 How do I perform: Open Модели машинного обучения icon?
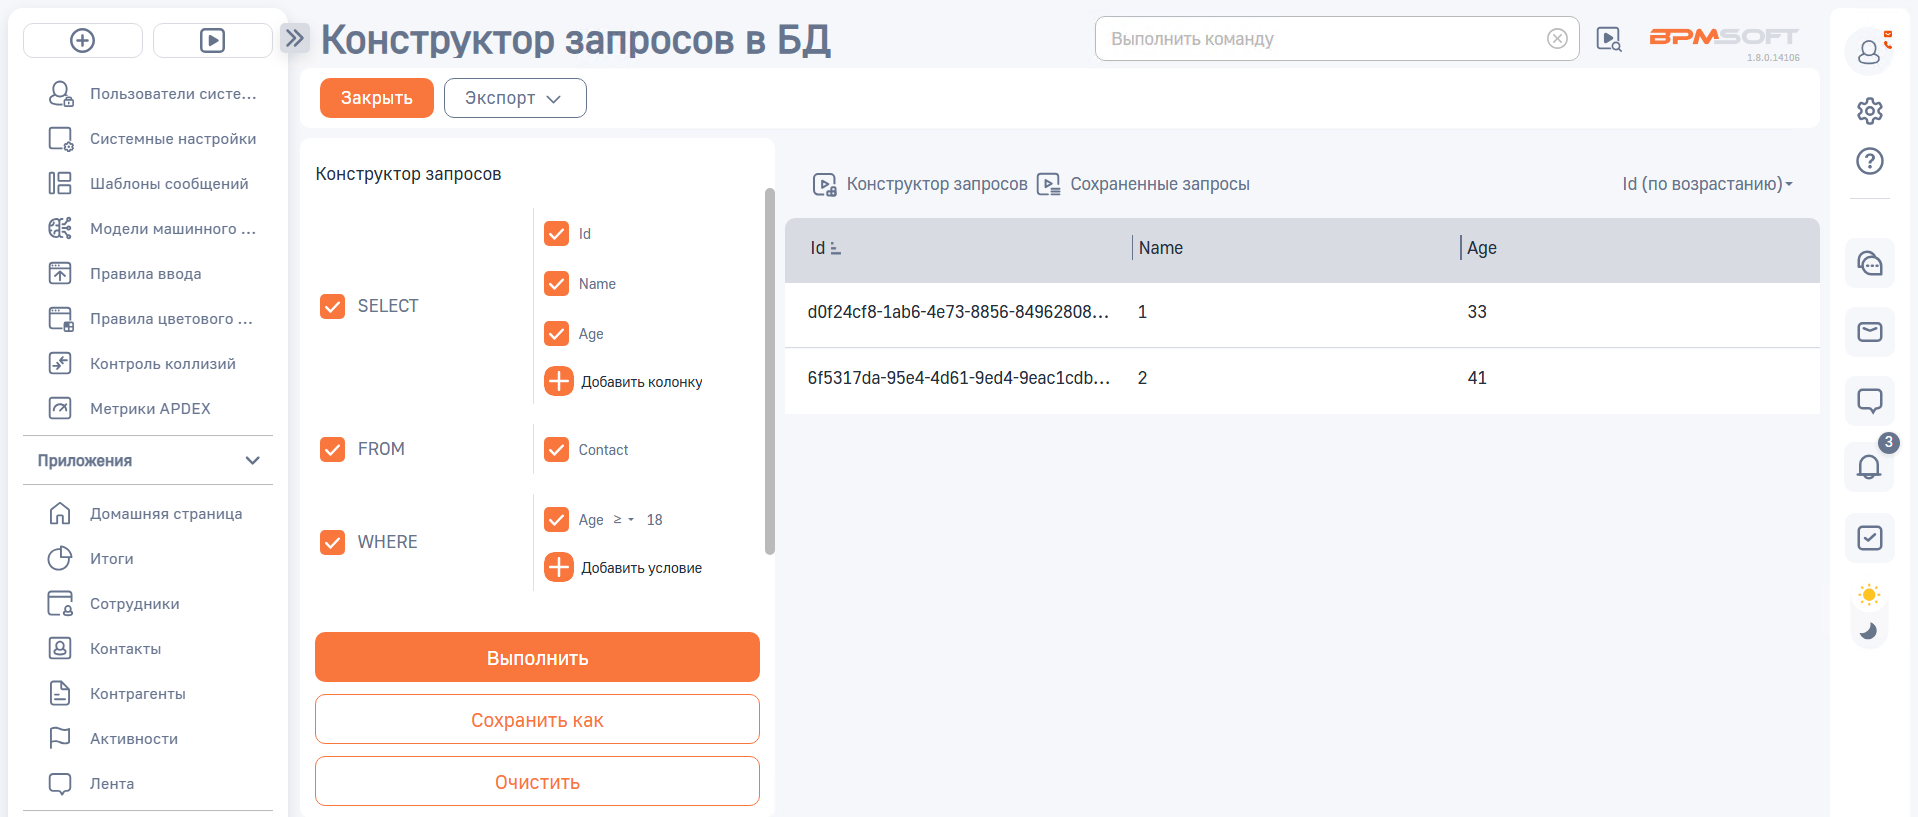(61, 229)
